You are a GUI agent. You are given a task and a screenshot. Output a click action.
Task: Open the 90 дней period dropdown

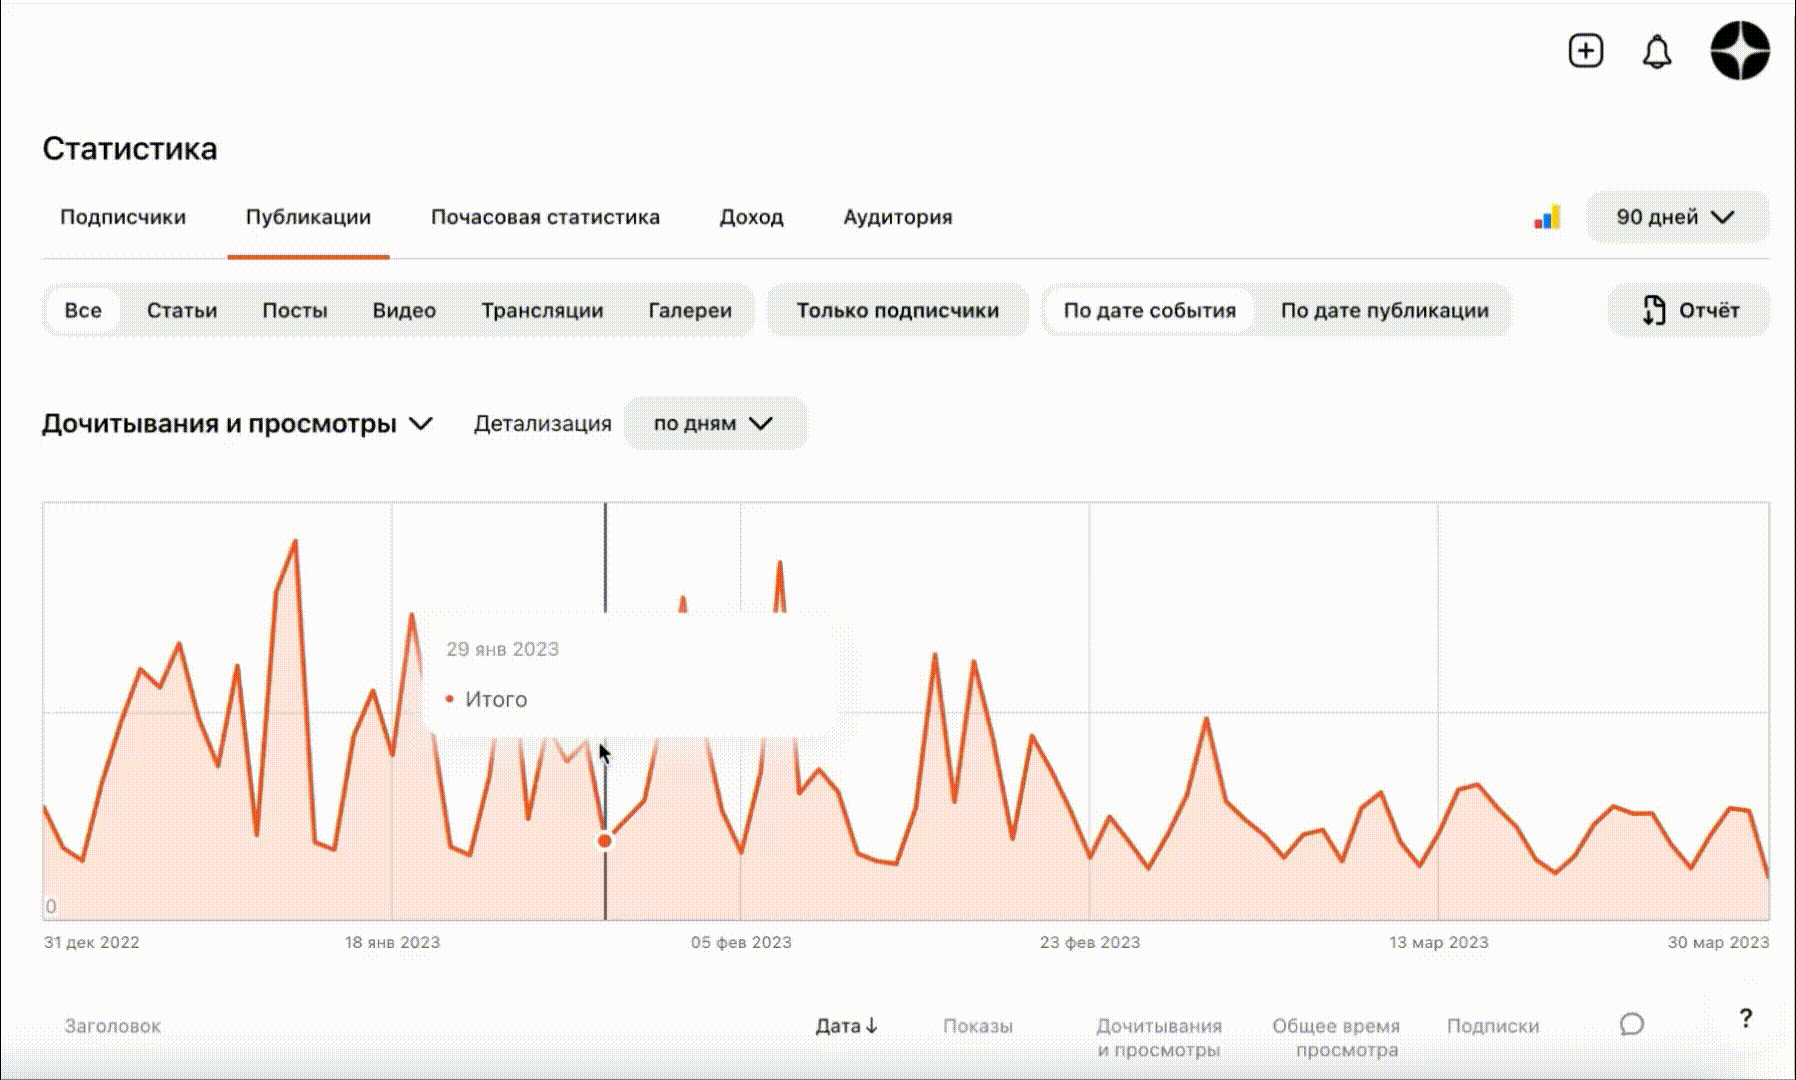tap(1677, 217)
